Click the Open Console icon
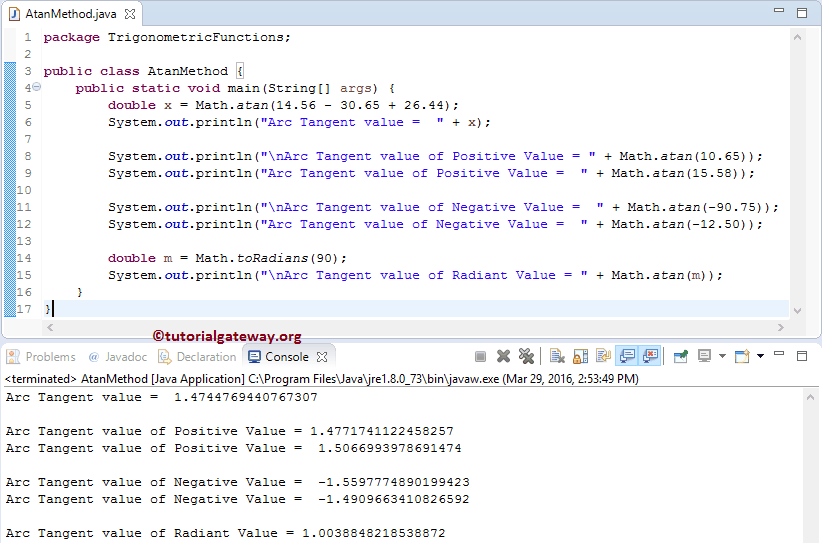The width and height of the screenshot is (822, 543). (x=742, y=356)
